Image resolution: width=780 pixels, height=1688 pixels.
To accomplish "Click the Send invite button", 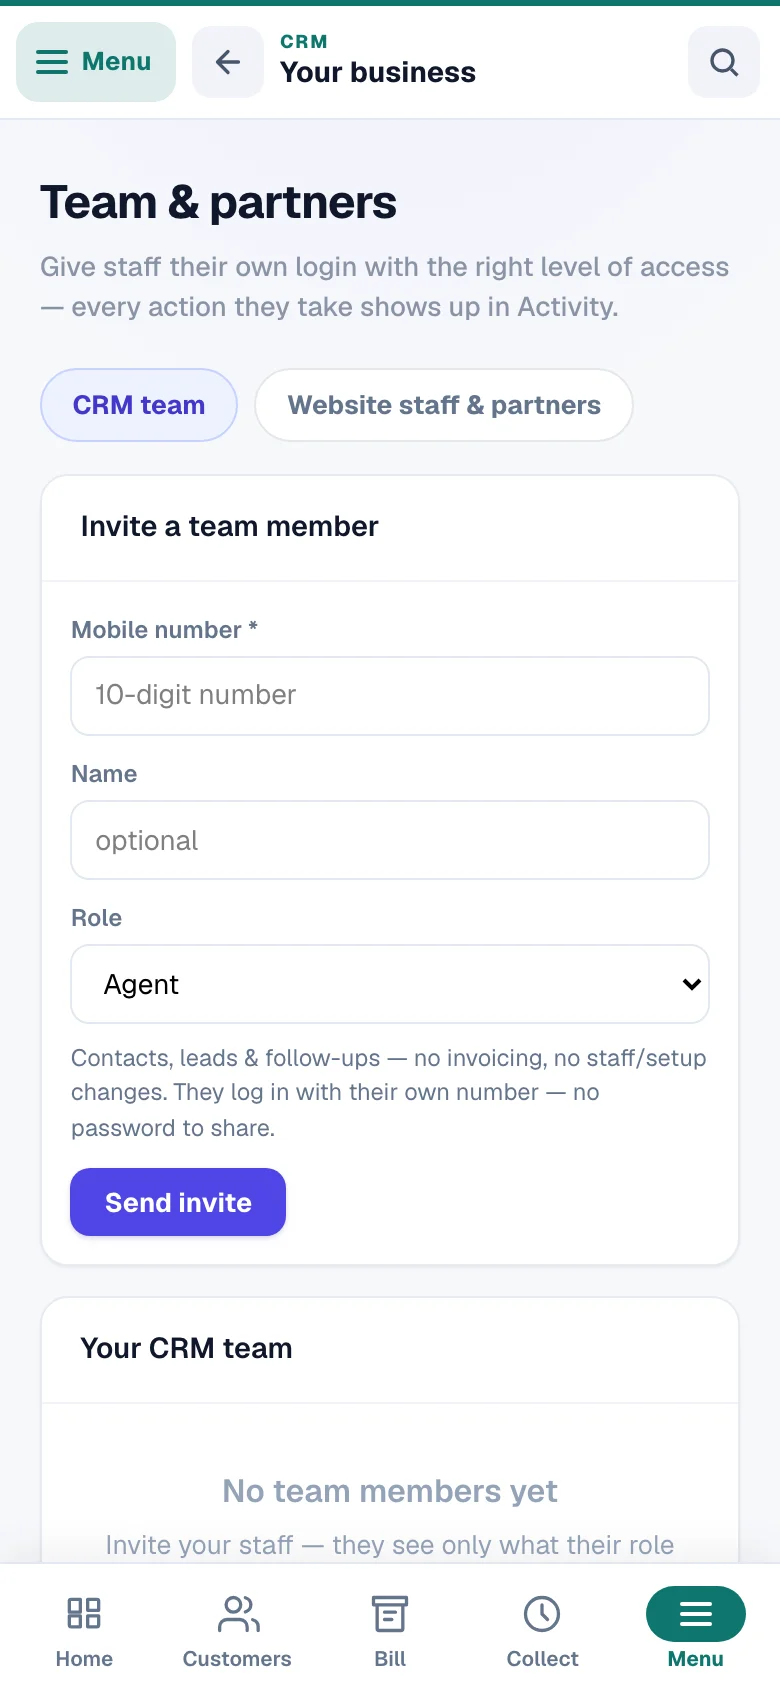I will [178, 1202].
